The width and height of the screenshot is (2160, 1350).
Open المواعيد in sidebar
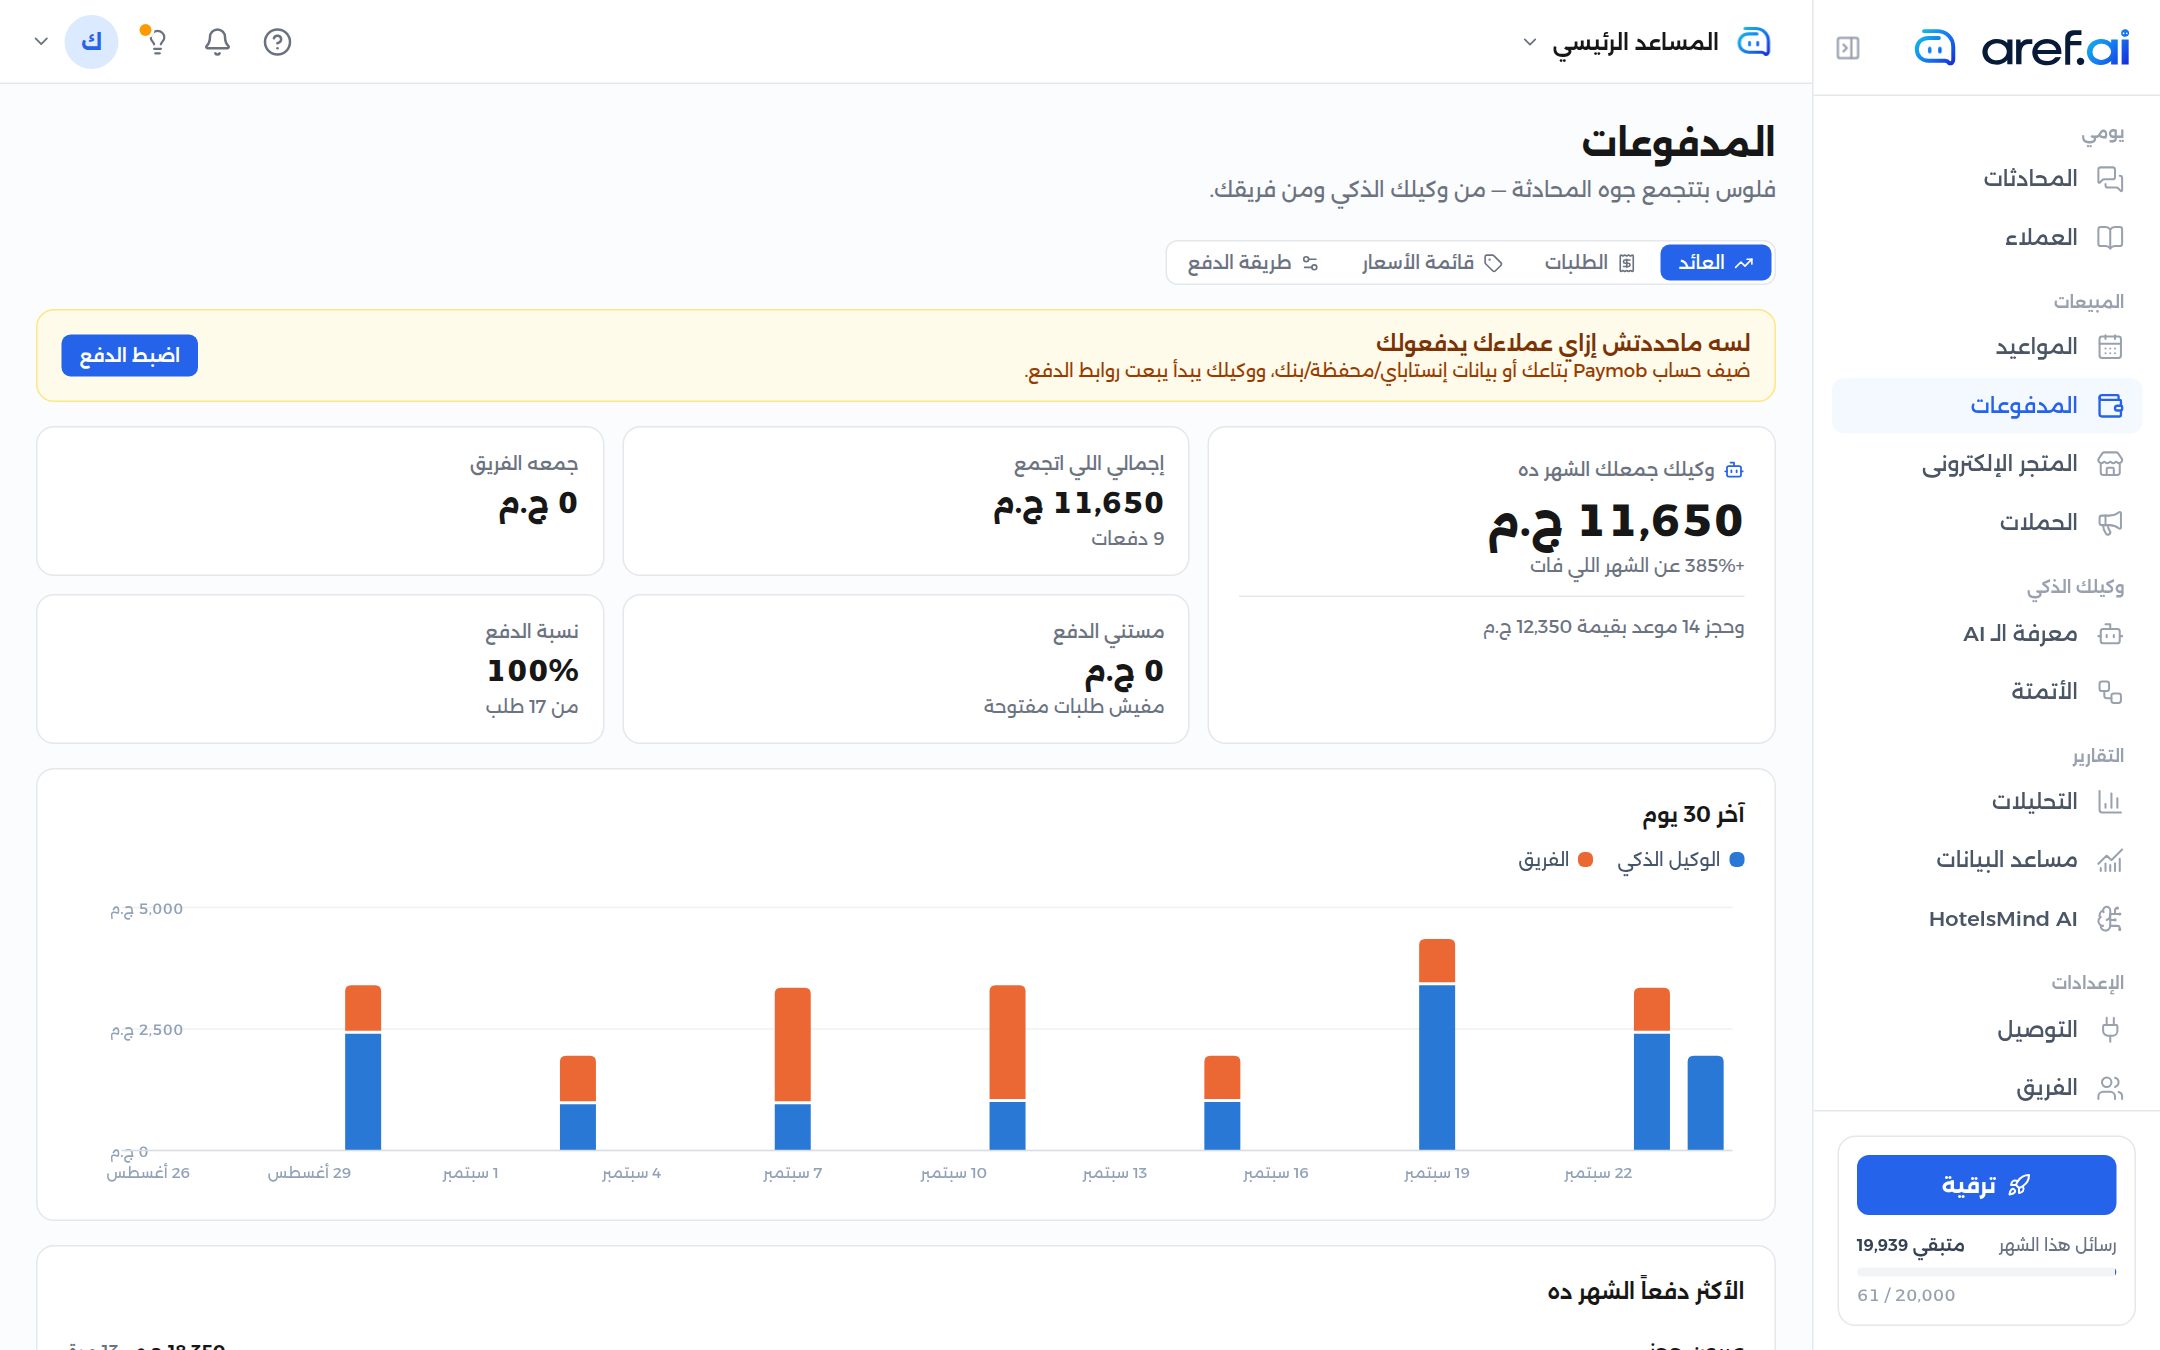pyautogui.click(x=1987, y=347)
